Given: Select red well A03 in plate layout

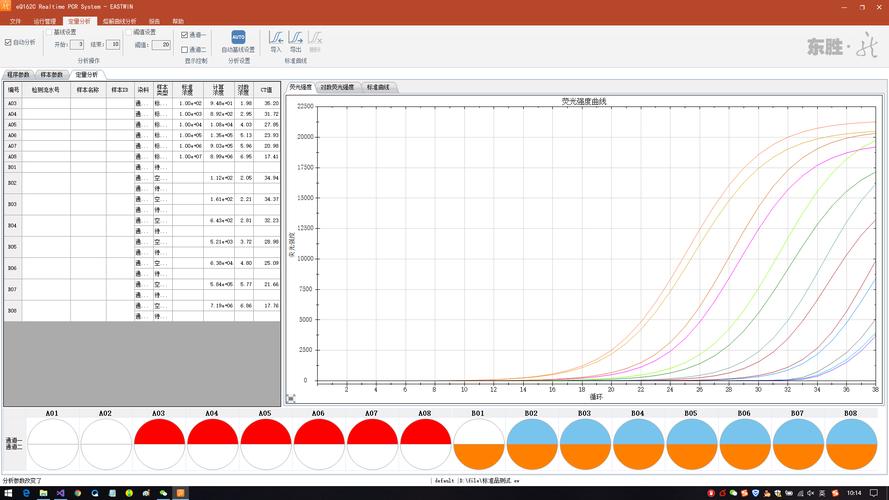Looking at the screenshot, I should (x=159, y=444).
